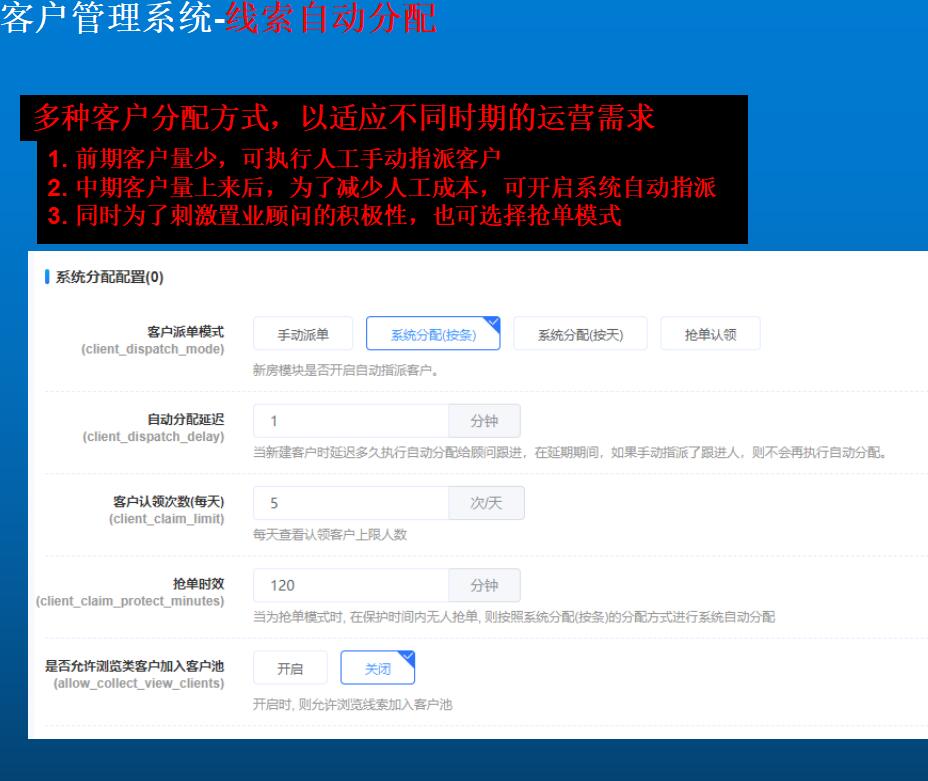Screen dimensions: 928x781
Task: Click the checkmark corner on 系统分配(按条)
Action: (x=493, y=323)
